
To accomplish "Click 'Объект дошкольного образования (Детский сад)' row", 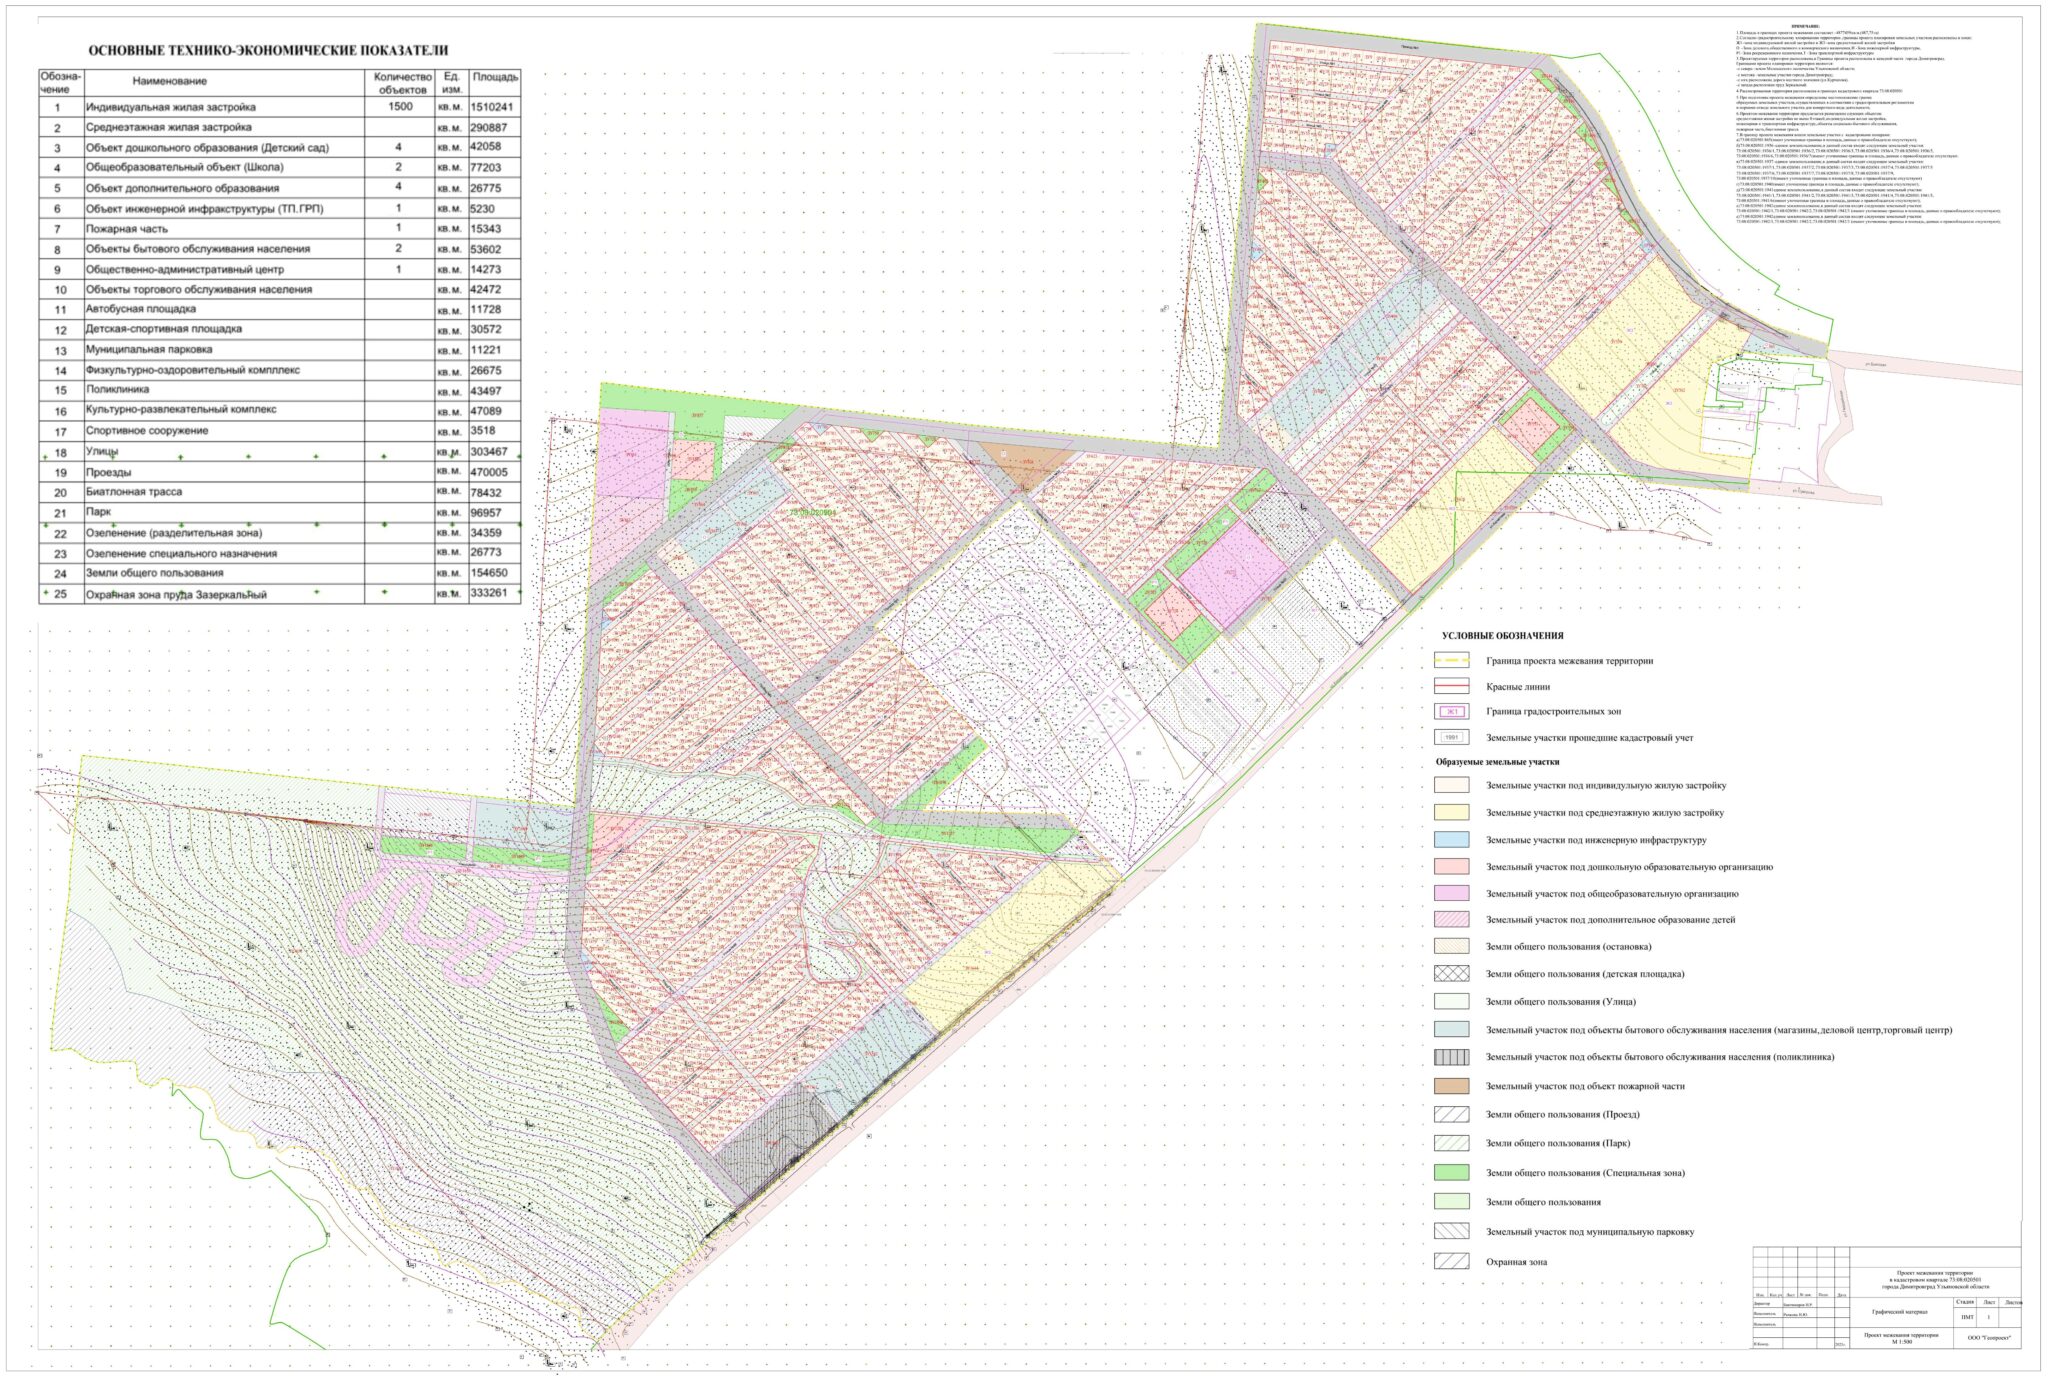I will (207, 148).
